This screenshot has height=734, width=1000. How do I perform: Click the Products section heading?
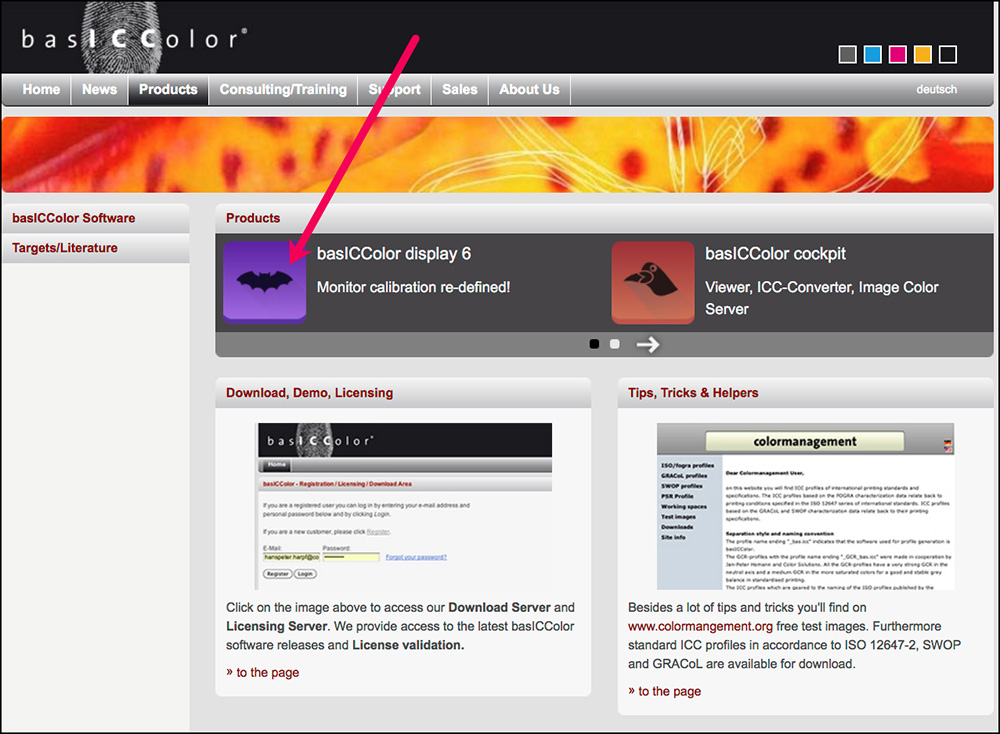pos(253,218)
